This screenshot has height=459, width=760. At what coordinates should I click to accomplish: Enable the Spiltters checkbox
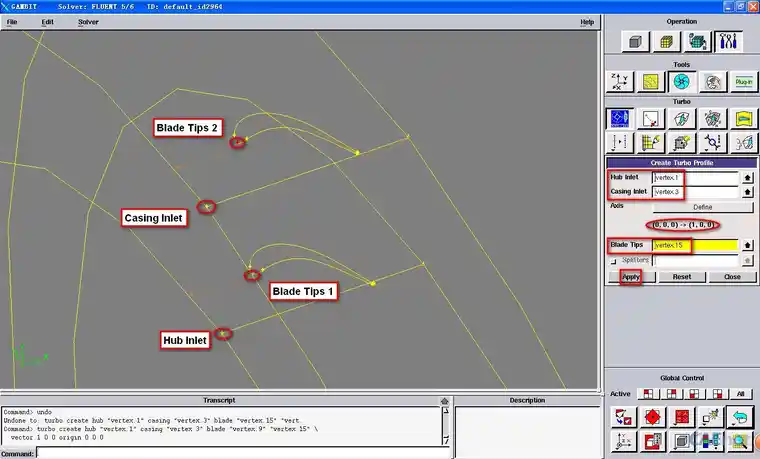(x=614, y=261)
